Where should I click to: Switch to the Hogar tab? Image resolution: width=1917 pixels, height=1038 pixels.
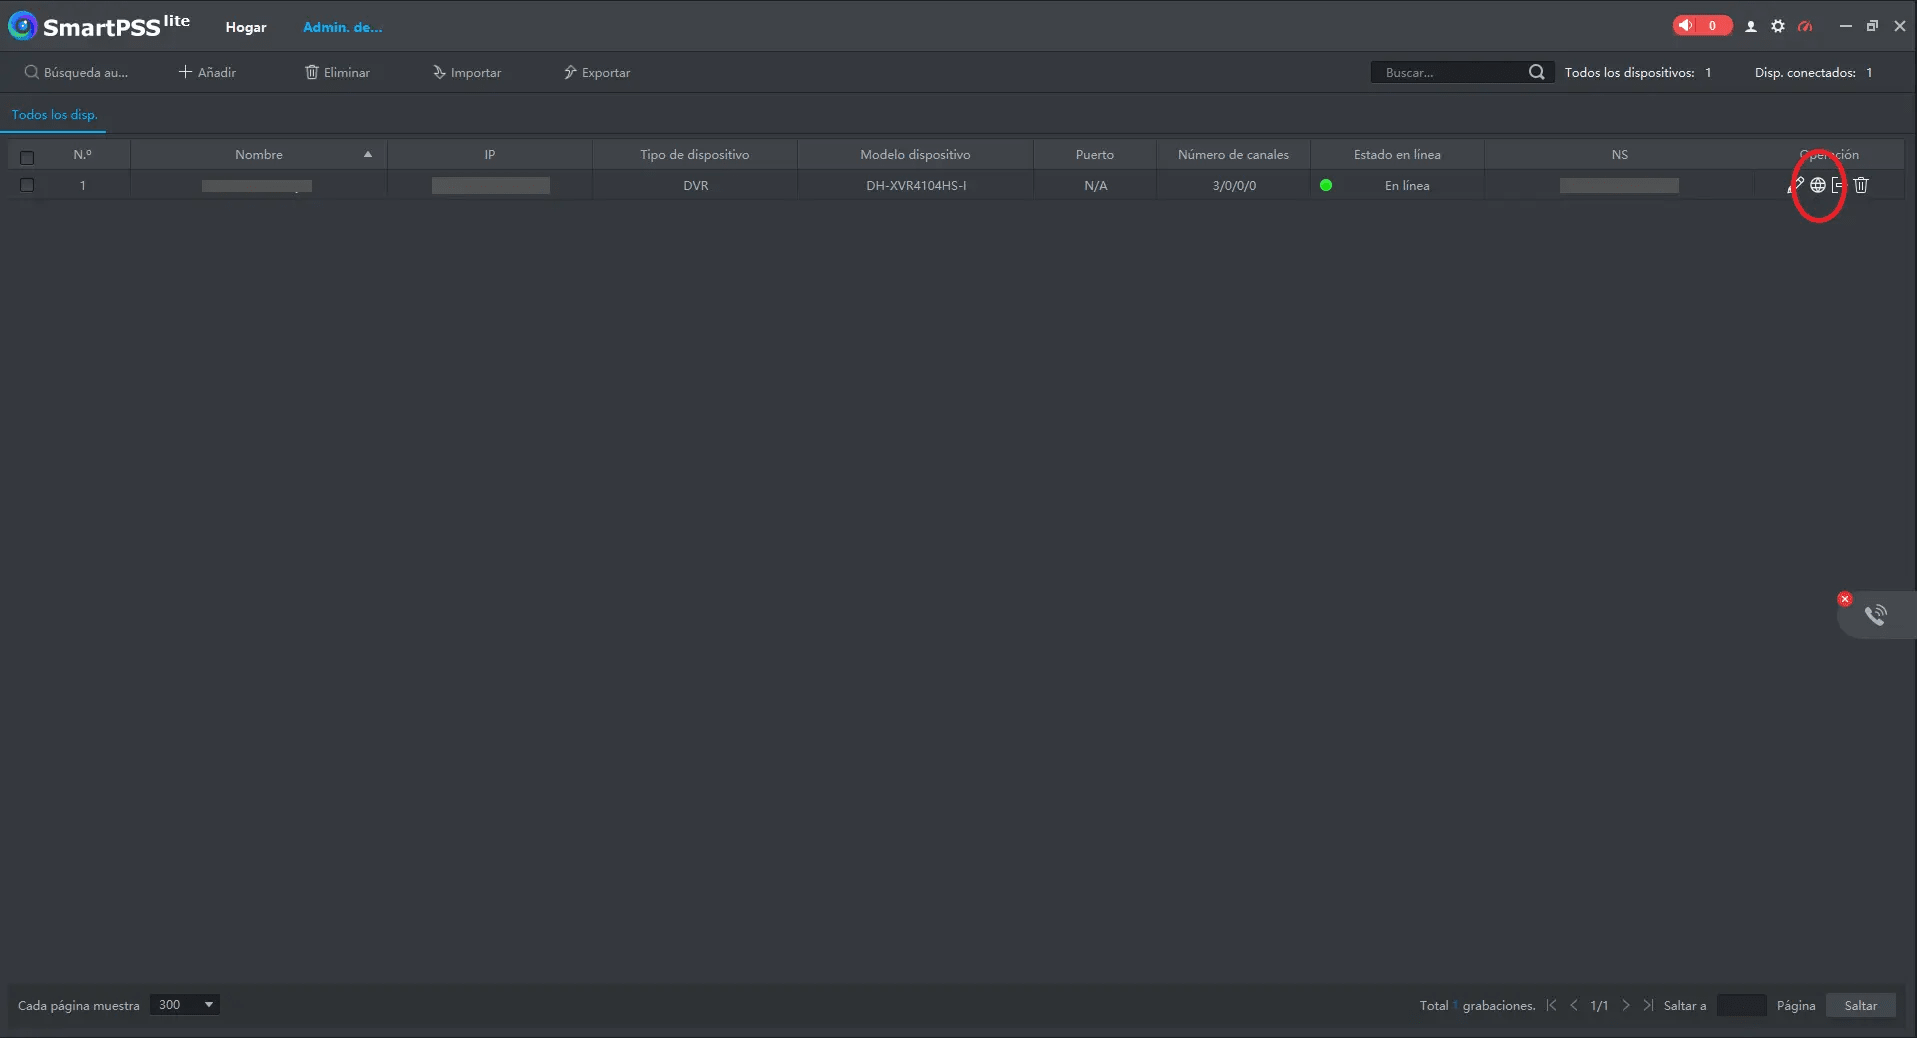246,27
